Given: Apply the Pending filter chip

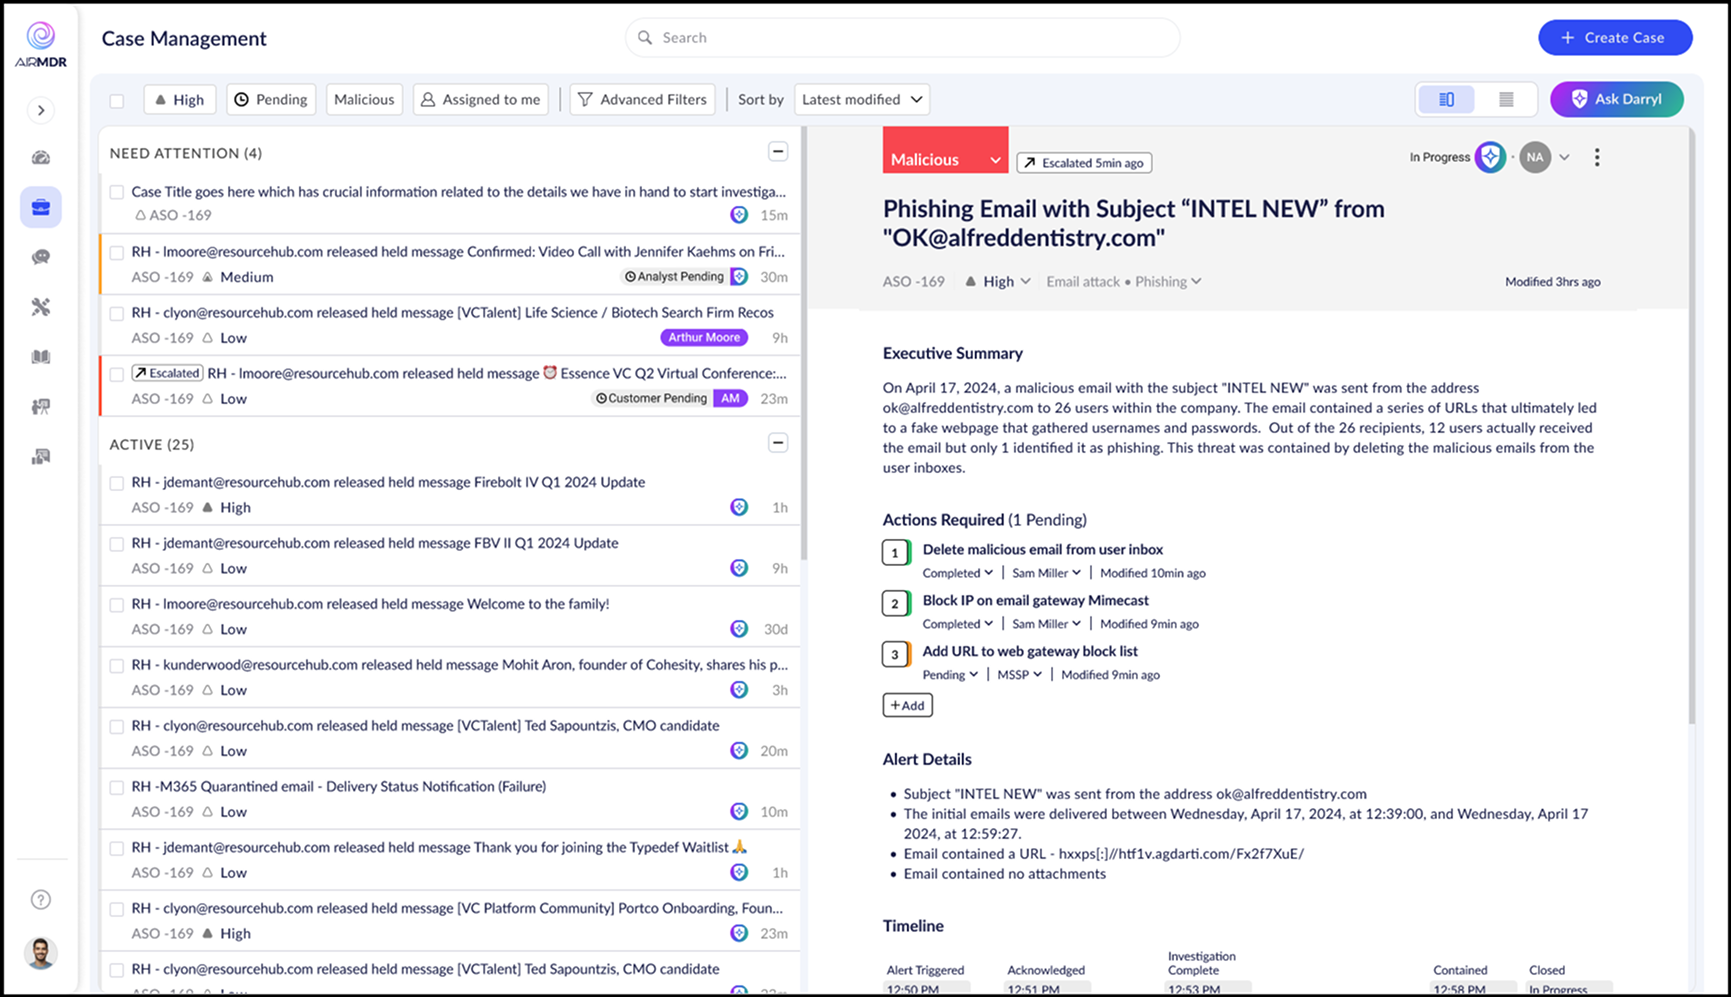Looking at the screenshot, I should [271, 99].
